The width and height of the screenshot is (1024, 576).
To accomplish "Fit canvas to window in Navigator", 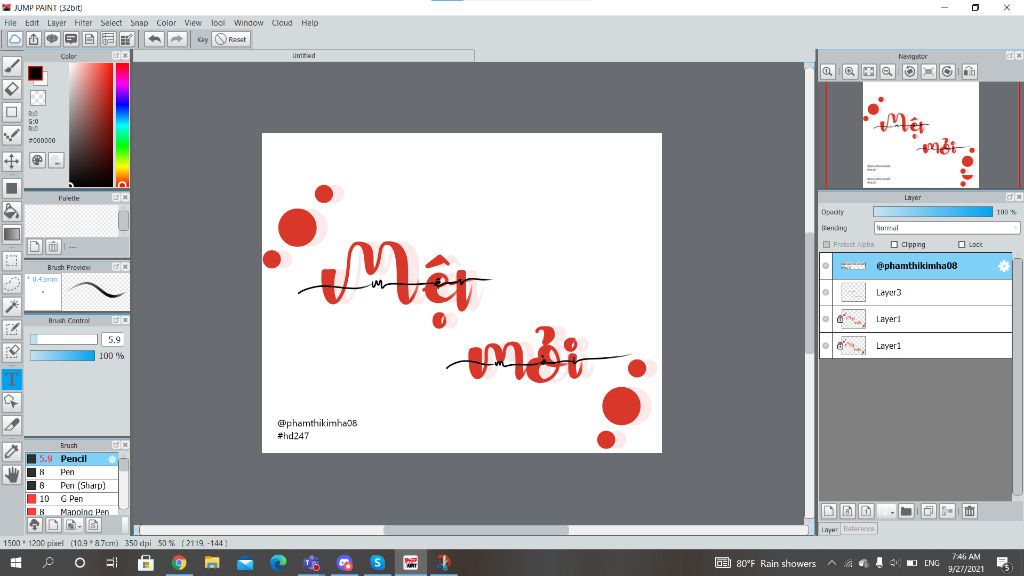I will [869, 72].
